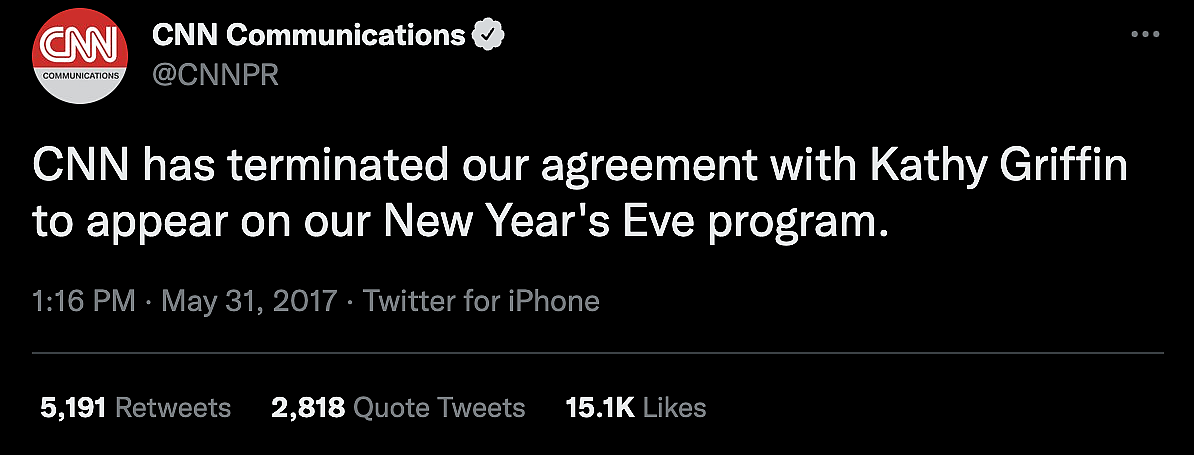Click the May 31, 2017 date
The image size is (1194, 455).
click(x=249, y=300)
